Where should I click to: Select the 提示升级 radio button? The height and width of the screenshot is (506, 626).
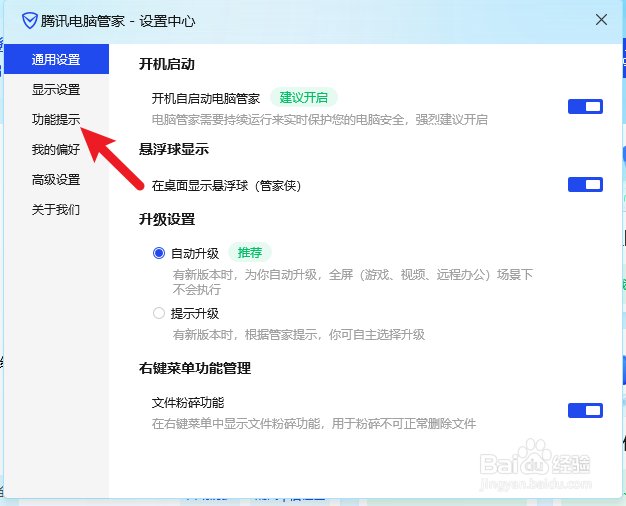tap(159, 313)
